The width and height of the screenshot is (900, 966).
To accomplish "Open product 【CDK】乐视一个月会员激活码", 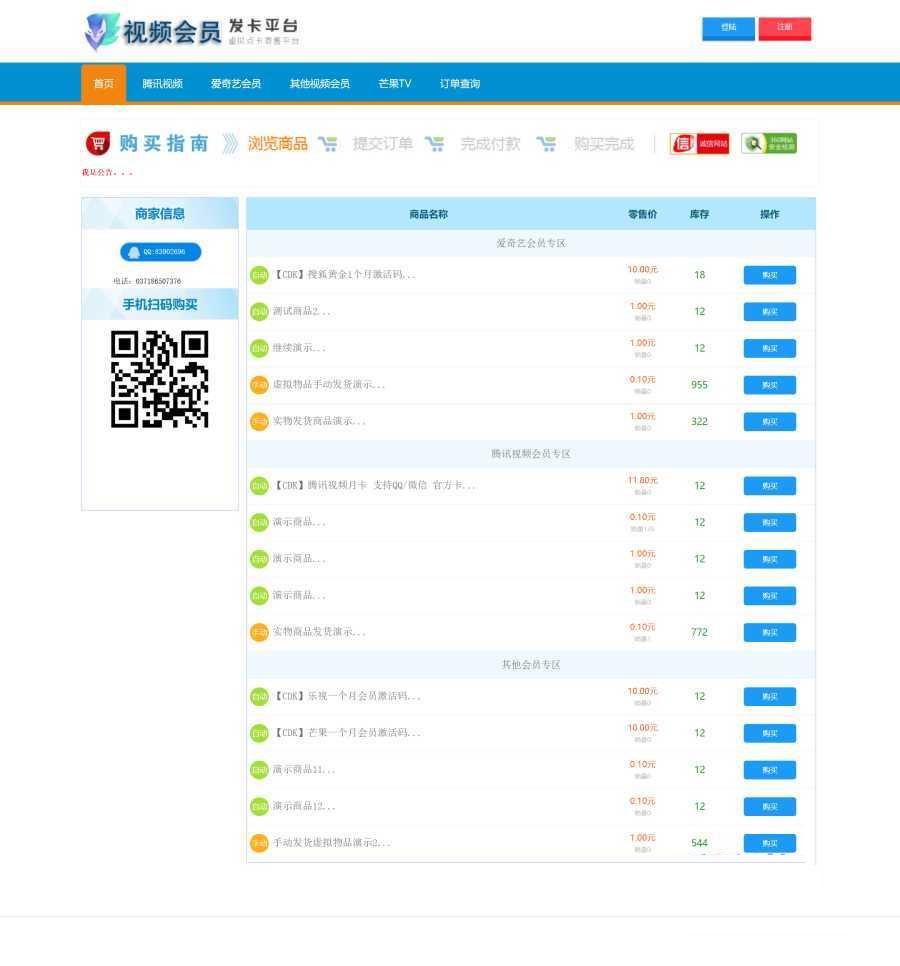I will click(x=347, y=696).
